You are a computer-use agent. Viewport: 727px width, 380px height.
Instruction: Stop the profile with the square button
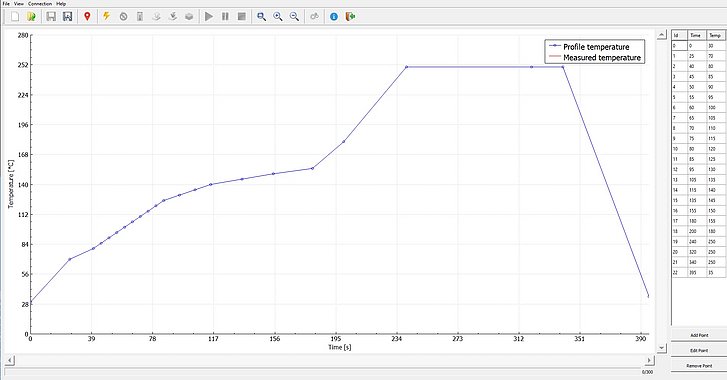pyautogui.click(x=242, y=17)
